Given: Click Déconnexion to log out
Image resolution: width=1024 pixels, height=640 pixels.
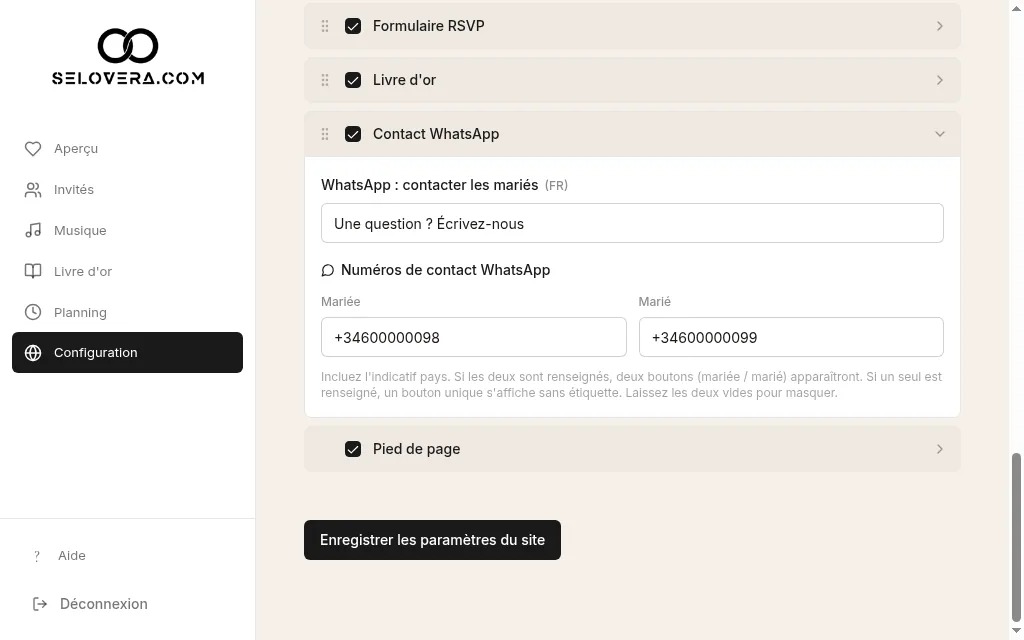Looking at the screenshot, I should coord(104,604).
